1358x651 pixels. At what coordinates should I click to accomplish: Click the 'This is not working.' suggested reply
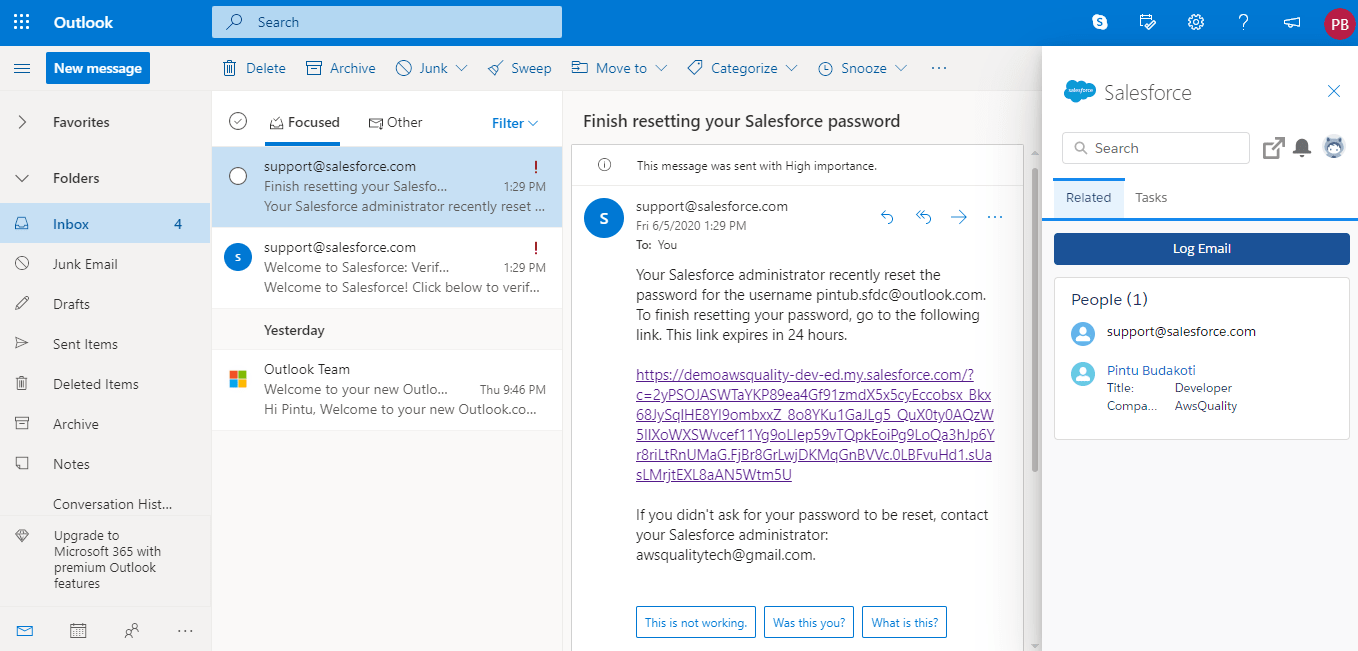(696, 622)
